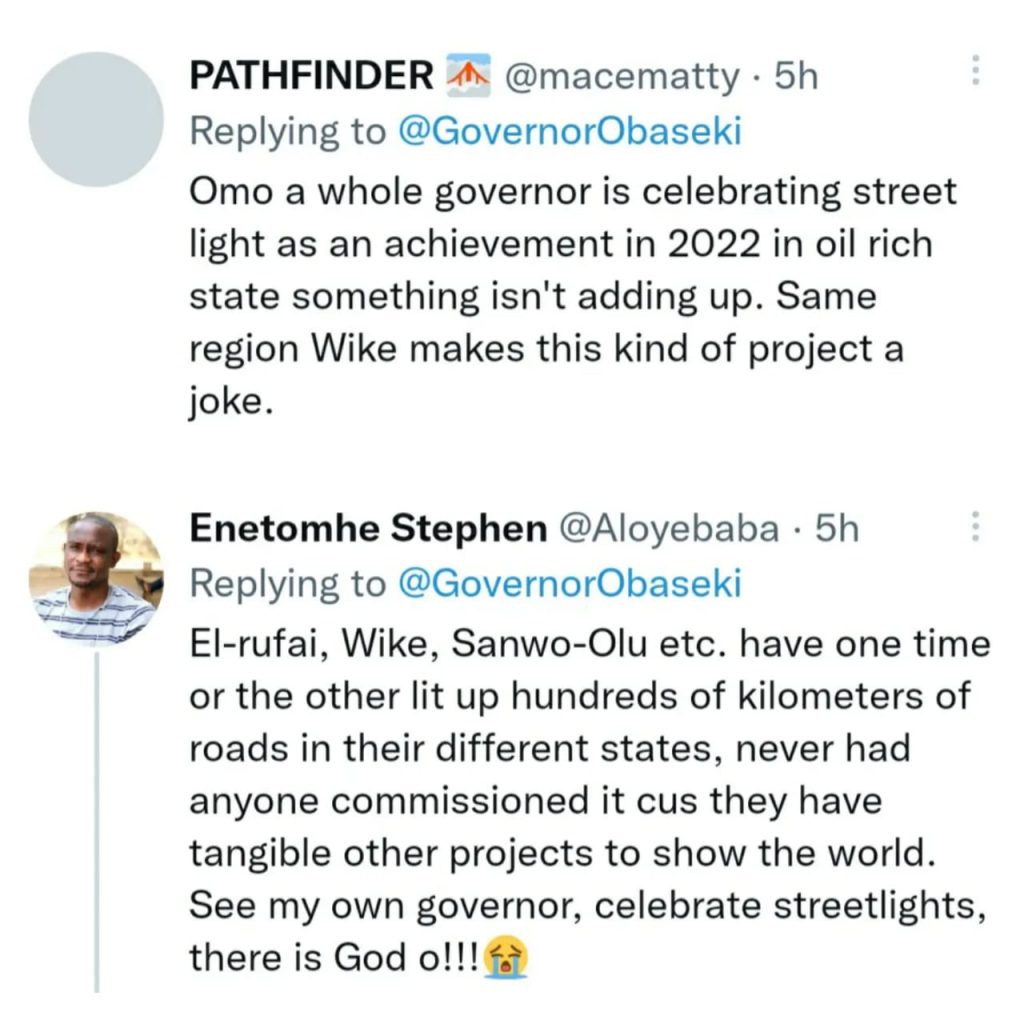Viewport: 1024px width, 1024px height.
Task: Open @GovernorObaseki in PATHFINDER's reply line
Action: (x=570, y=131)
